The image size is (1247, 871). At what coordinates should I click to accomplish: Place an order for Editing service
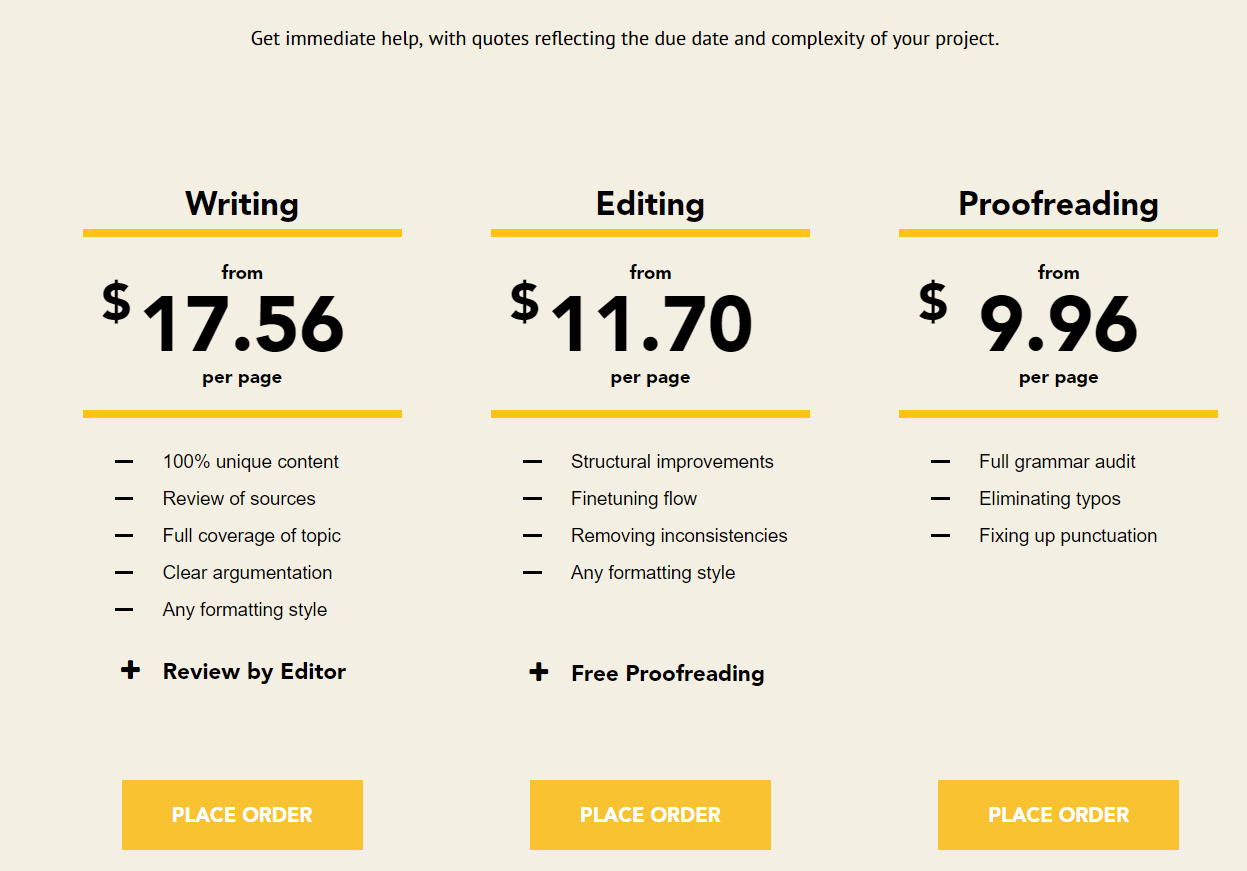coord(650,815)
